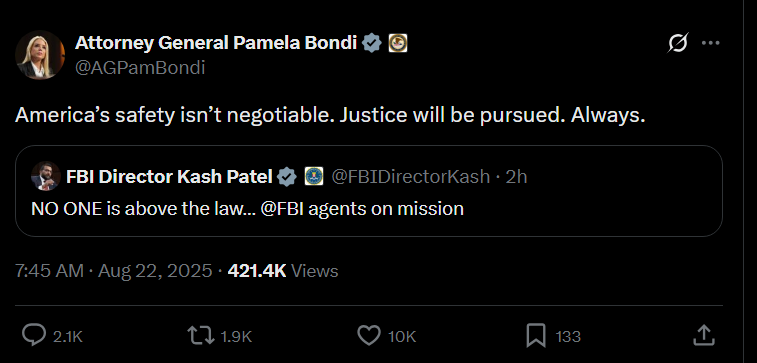Click the reply speech bubble icon
Image resolution: width=757 pixels, height=363 pixels.
pyautogui.click(x=34, y=335)
